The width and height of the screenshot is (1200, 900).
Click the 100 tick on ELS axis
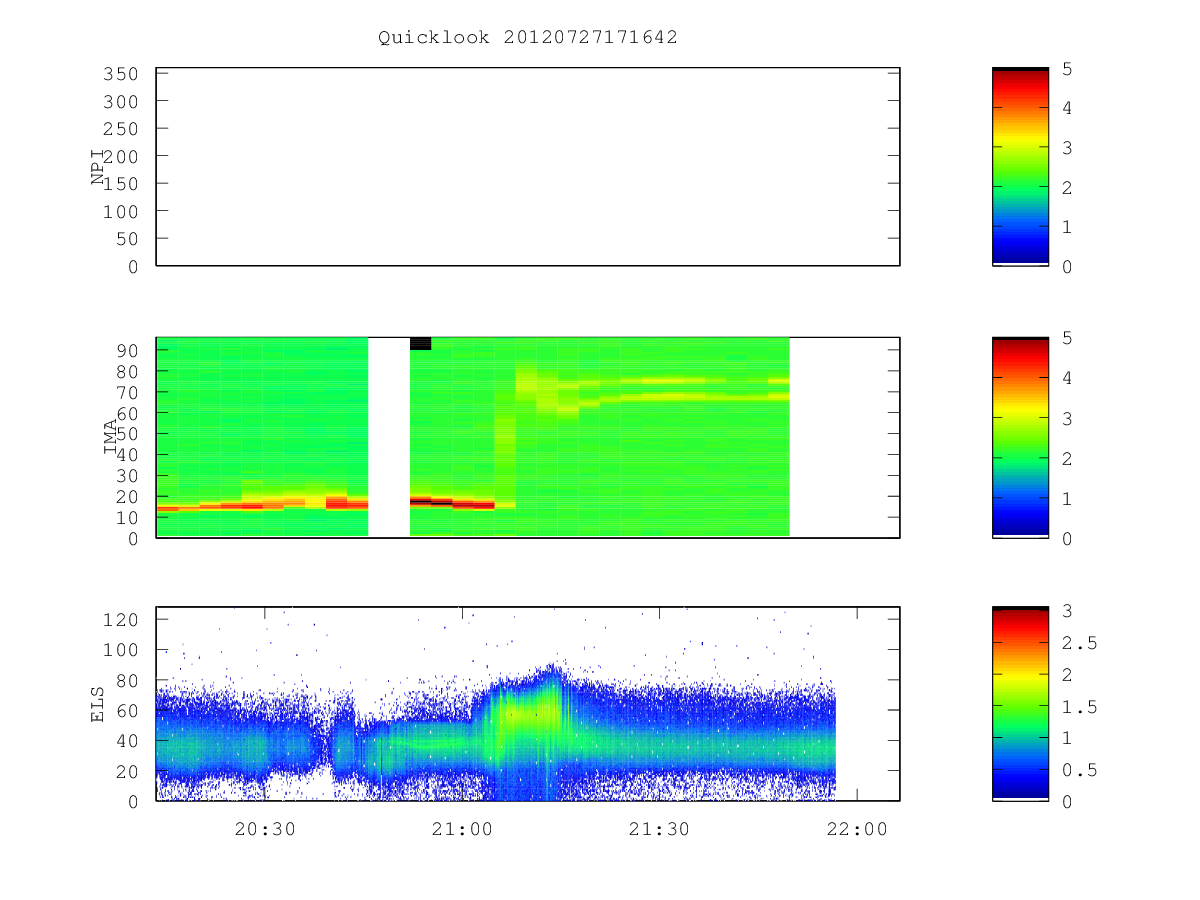point(121,649)
